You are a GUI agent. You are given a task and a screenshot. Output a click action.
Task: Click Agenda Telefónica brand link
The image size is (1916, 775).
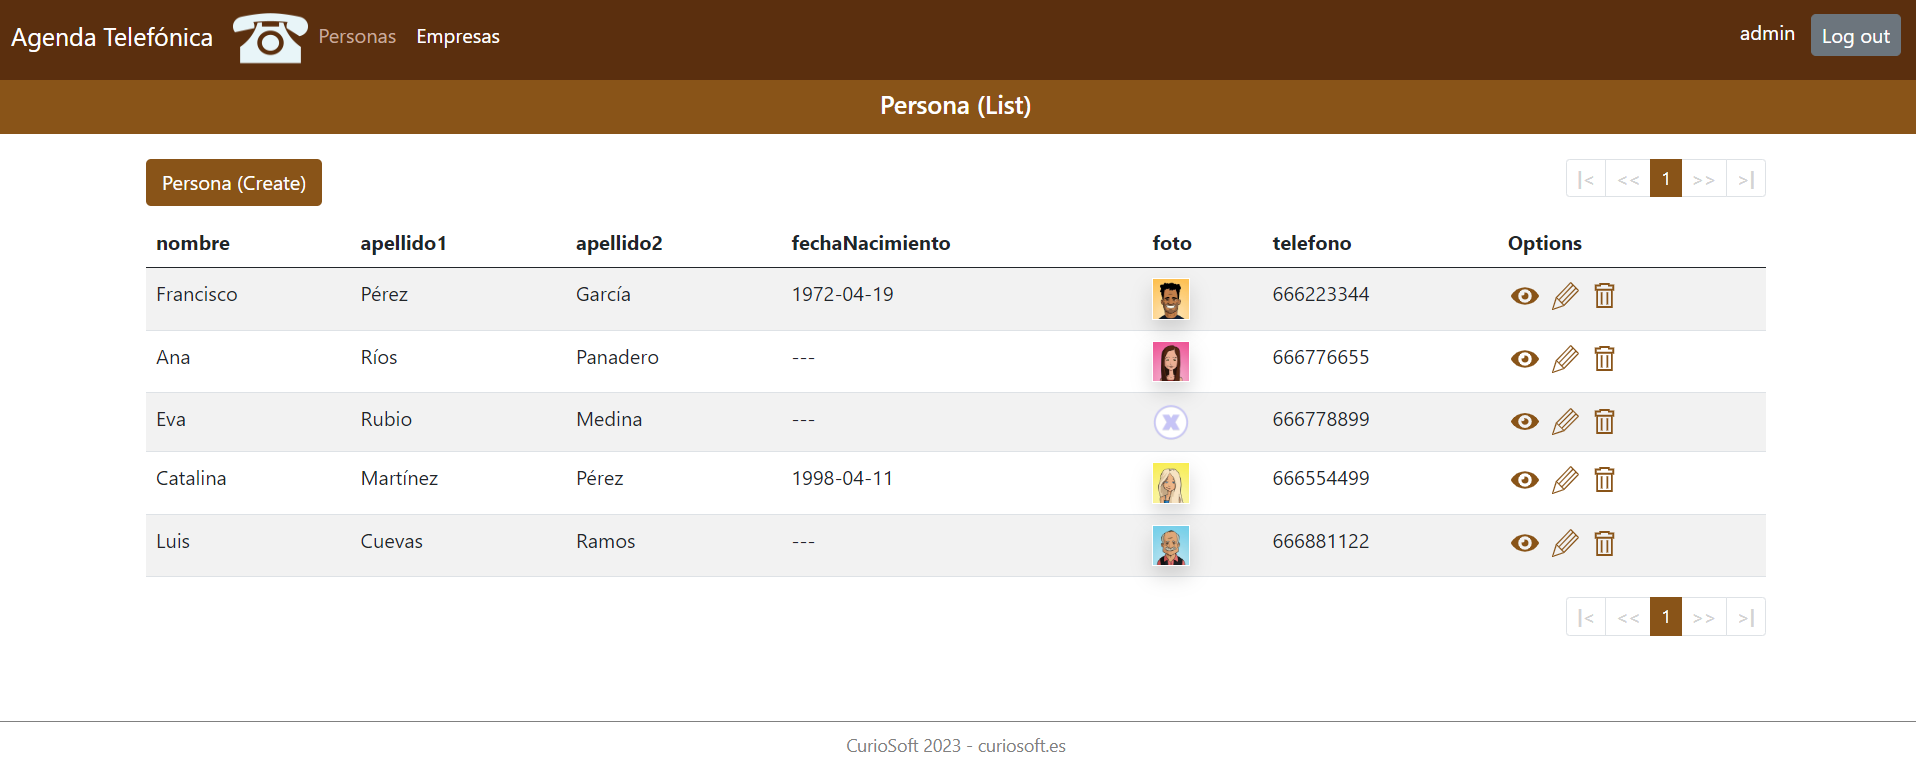(x=112, y=37)
